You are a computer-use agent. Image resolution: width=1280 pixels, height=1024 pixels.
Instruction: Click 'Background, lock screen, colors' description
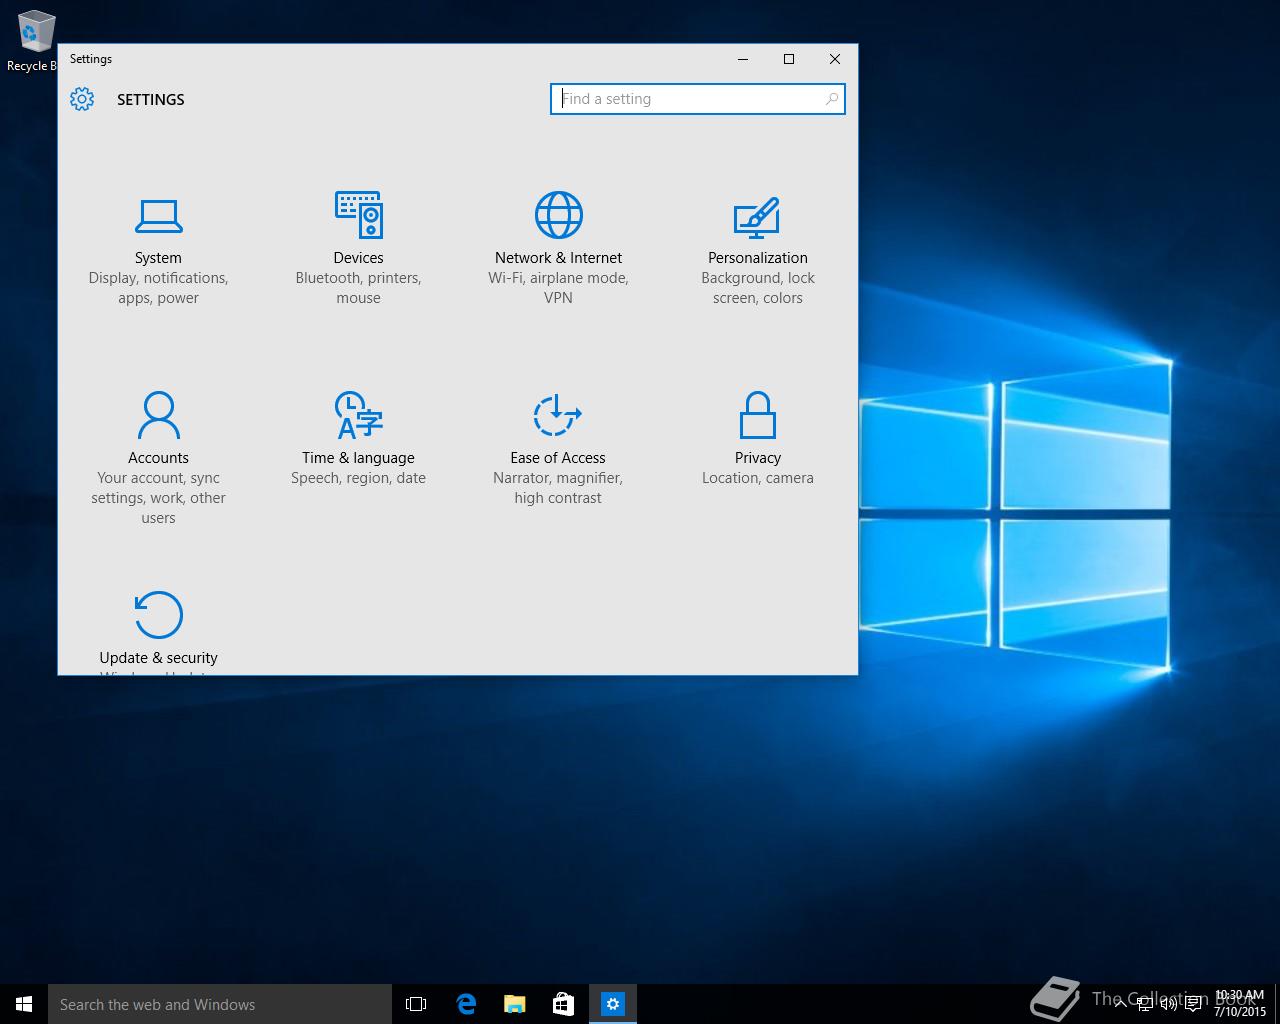(757, 288)
